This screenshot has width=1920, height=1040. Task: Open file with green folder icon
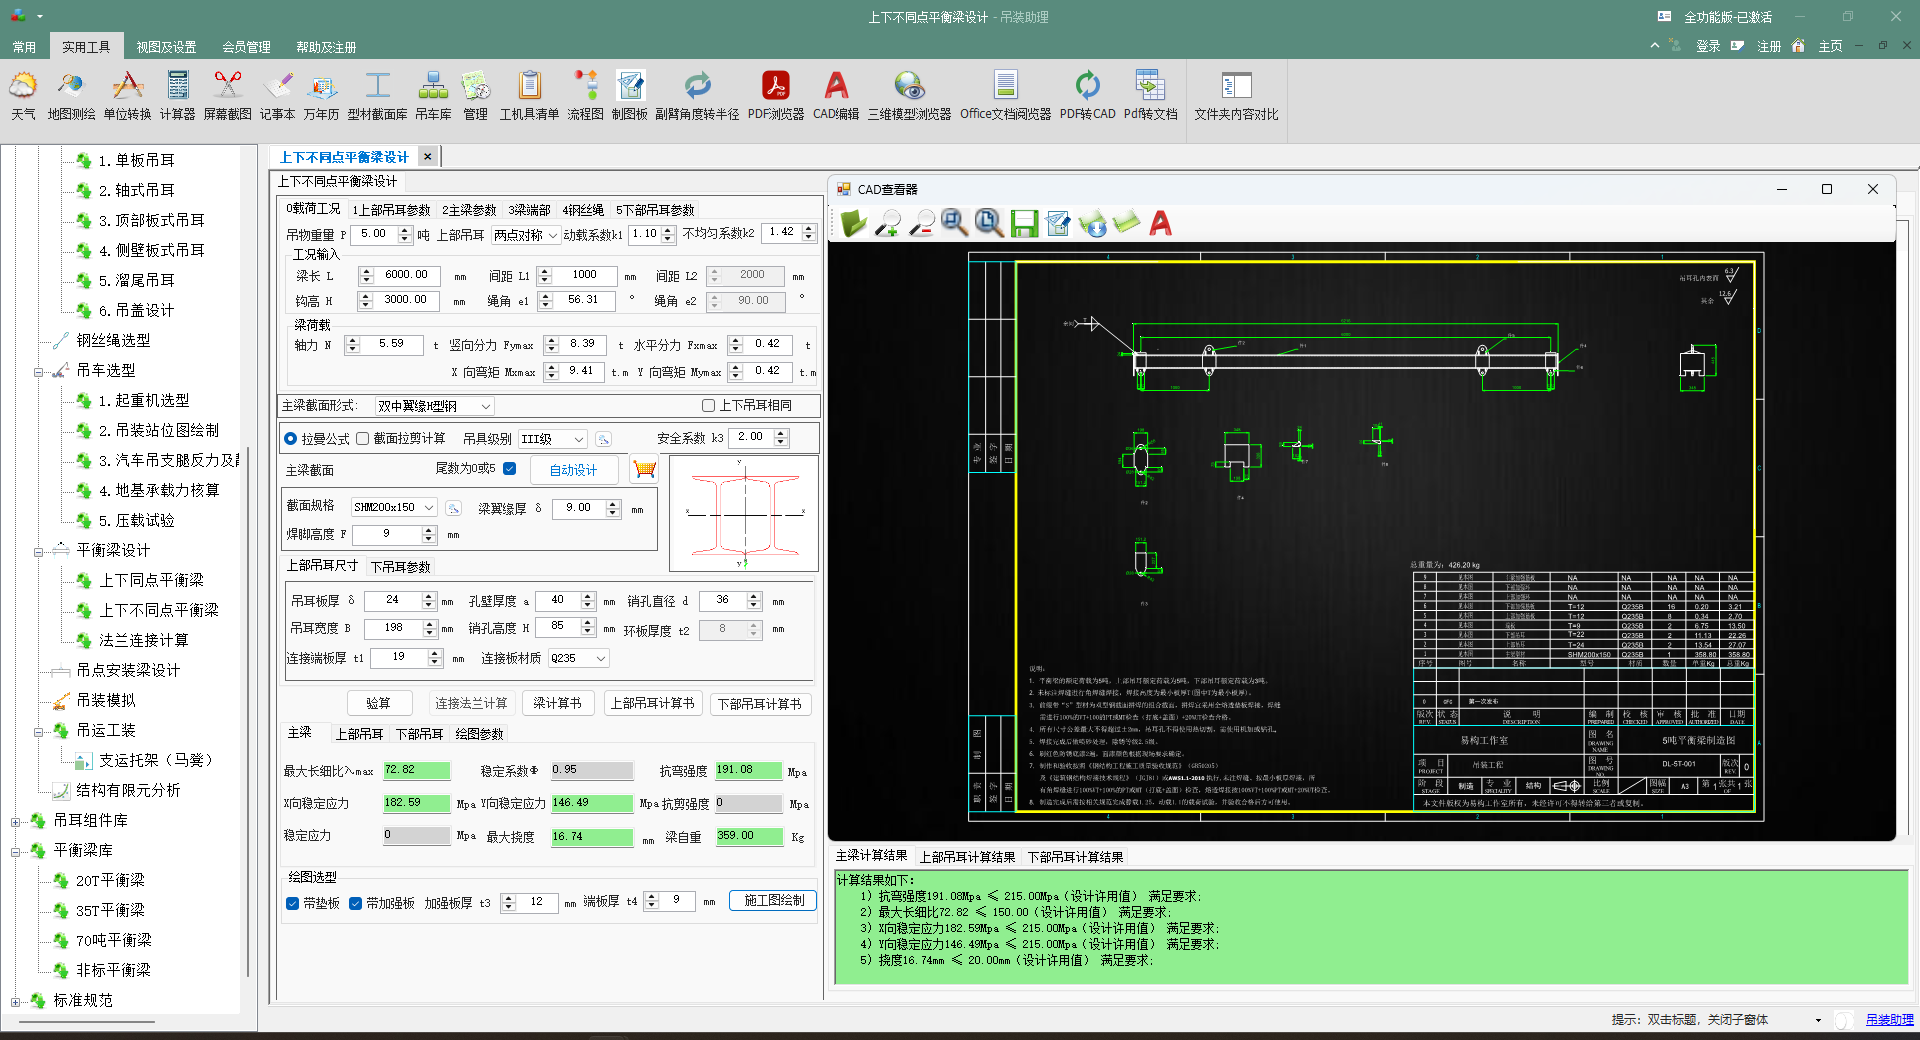tap(853, 224)
